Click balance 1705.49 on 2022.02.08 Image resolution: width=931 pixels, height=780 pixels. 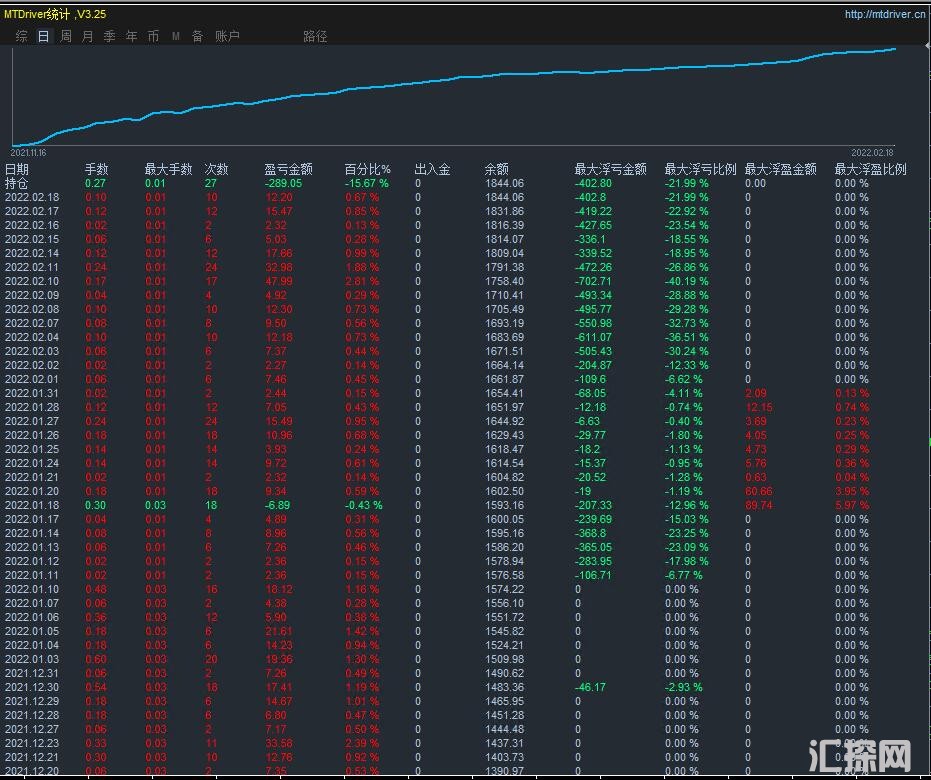click(x=505, y=309)
